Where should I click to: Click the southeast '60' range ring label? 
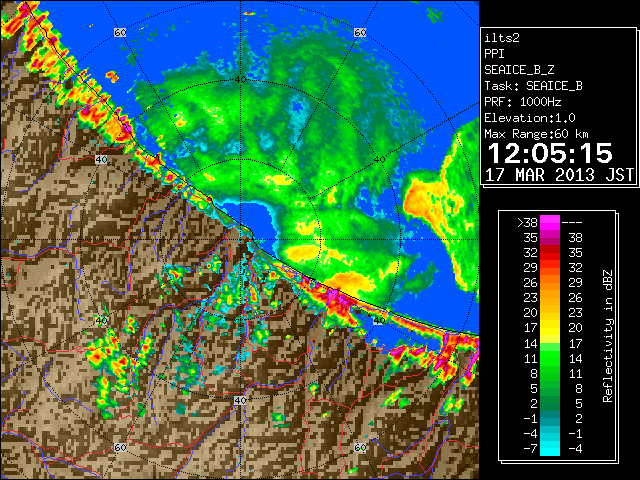[360, 447]
